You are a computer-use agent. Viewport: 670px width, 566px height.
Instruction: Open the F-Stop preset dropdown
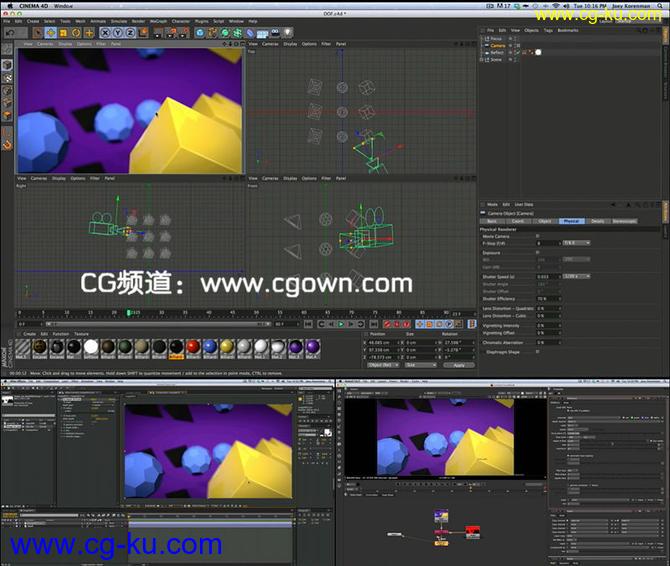coord(576,243)
